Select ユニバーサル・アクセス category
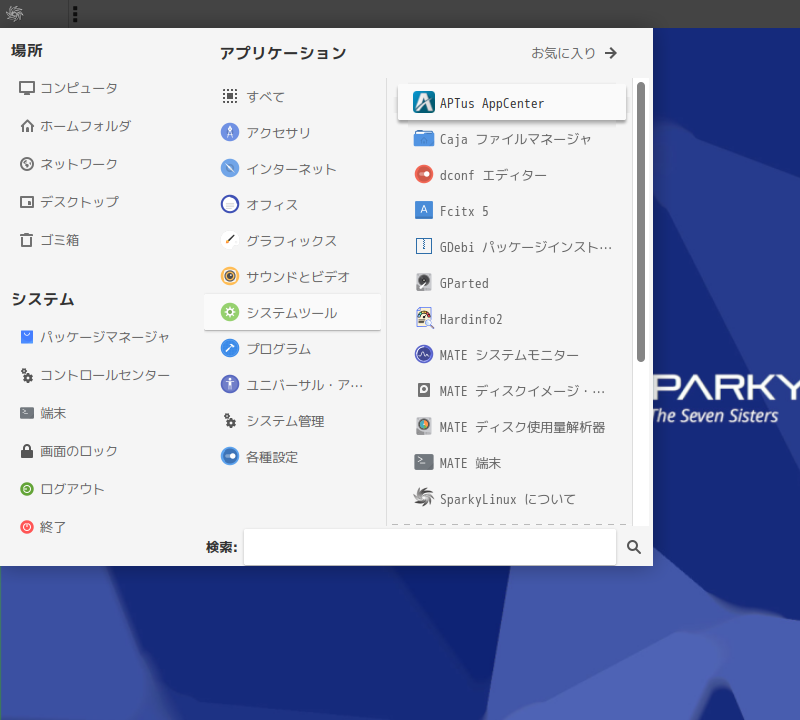 (x=292, y=384)
